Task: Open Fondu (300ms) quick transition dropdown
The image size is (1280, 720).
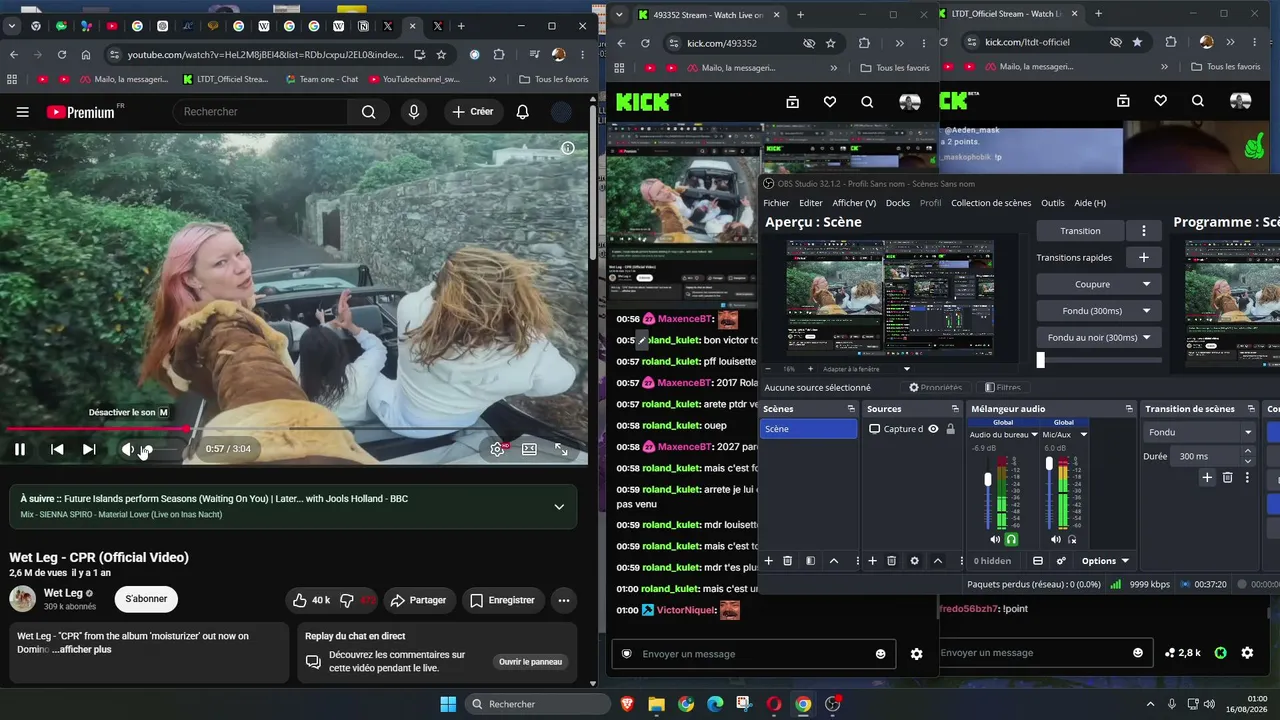Action: pyautogui.click(x=1099, y=311)
